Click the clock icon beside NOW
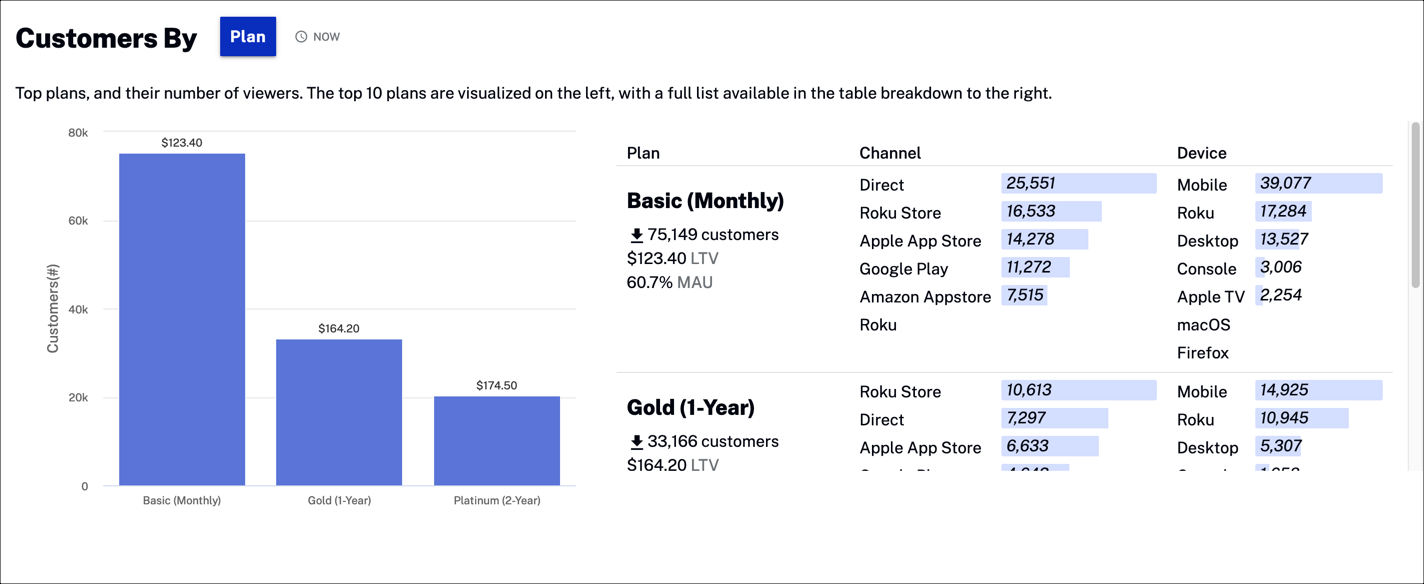The image size is (1424, 584). pyautogui.click(x=301, y=36)
